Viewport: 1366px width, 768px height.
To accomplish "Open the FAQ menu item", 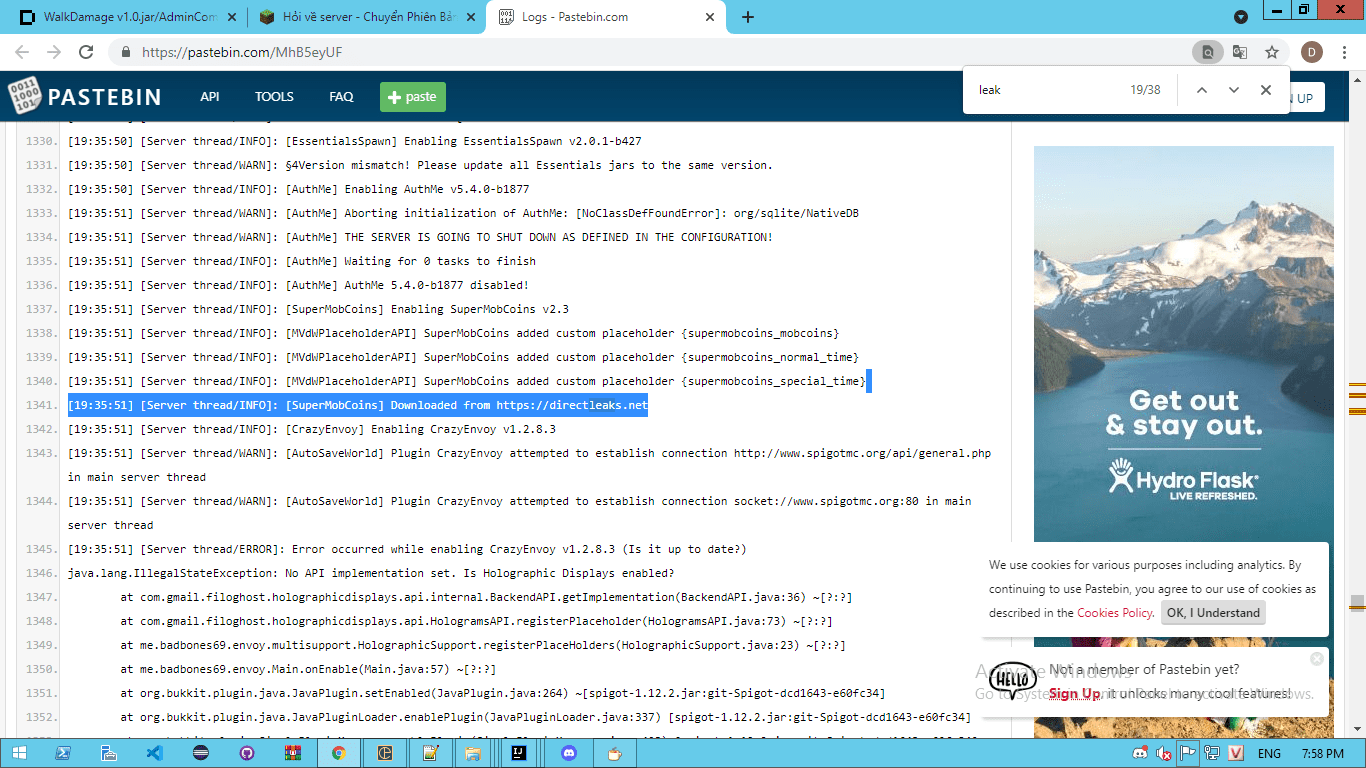I will click(341, 97).
